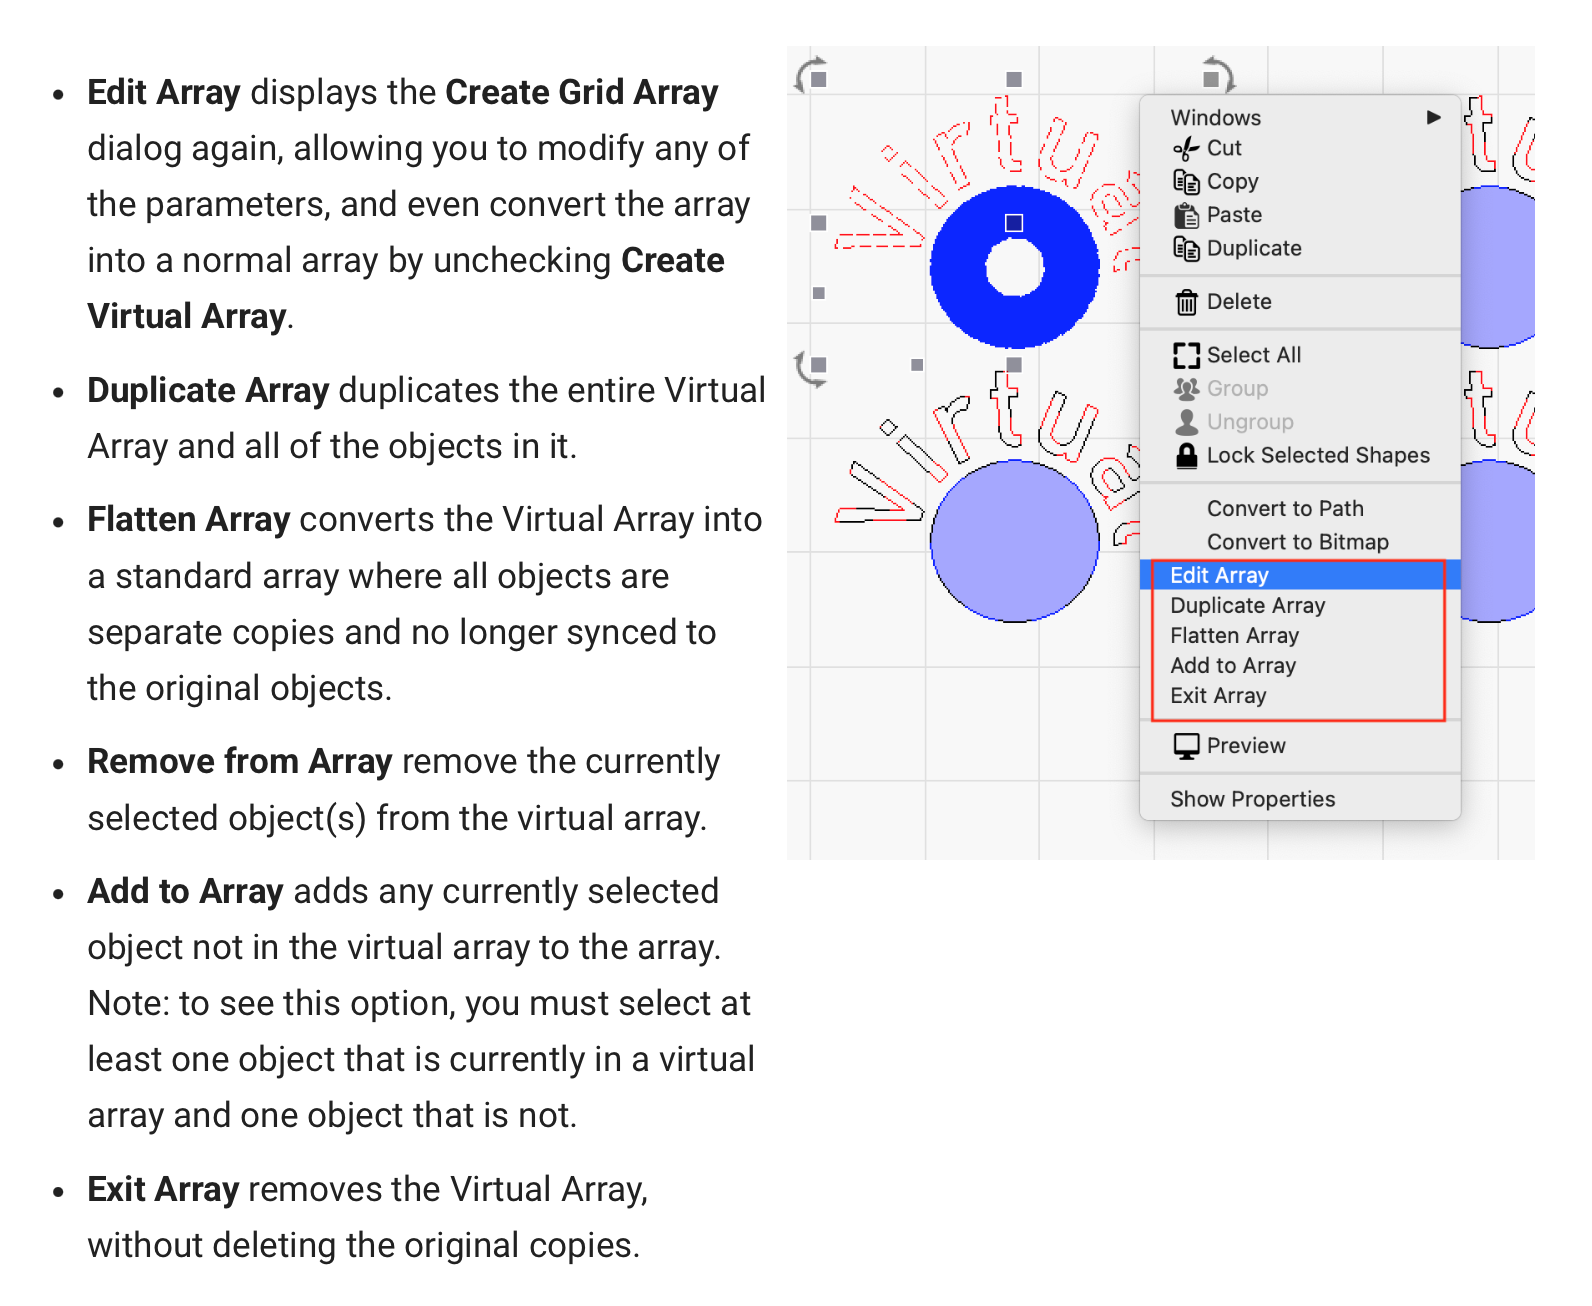
Task: Click the Duplicate icon
Action: pos(1186,249)
